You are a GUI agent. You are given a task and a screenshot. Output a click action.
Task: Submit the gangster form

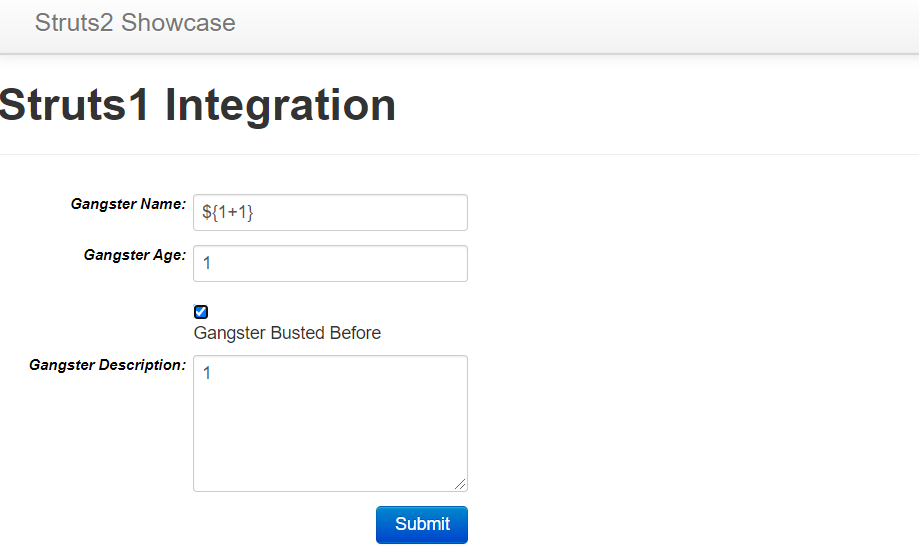point(422,525)
